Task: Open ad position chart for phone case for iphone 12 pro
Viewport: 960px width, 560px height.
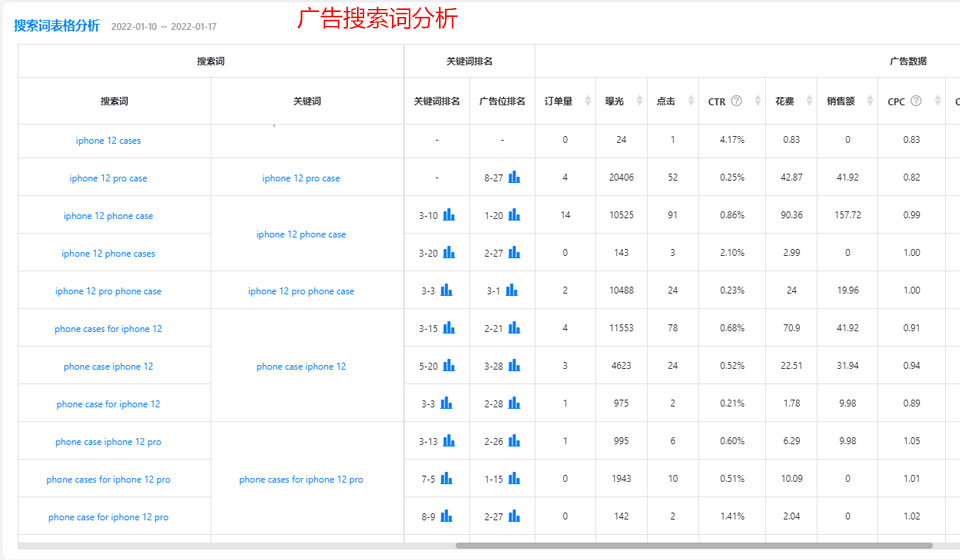Action: (x=514, y=516)
